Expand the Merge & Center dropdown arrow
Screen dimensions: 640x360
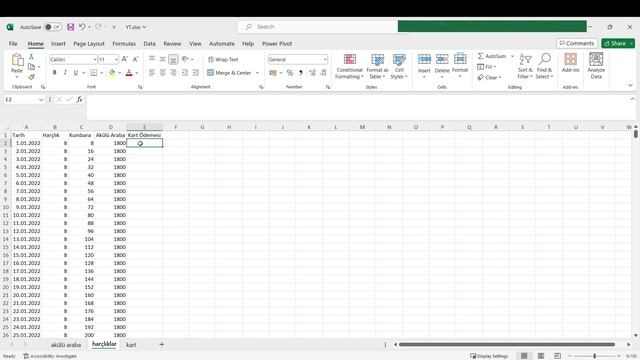pyautogui.click(x=257, y=73)
